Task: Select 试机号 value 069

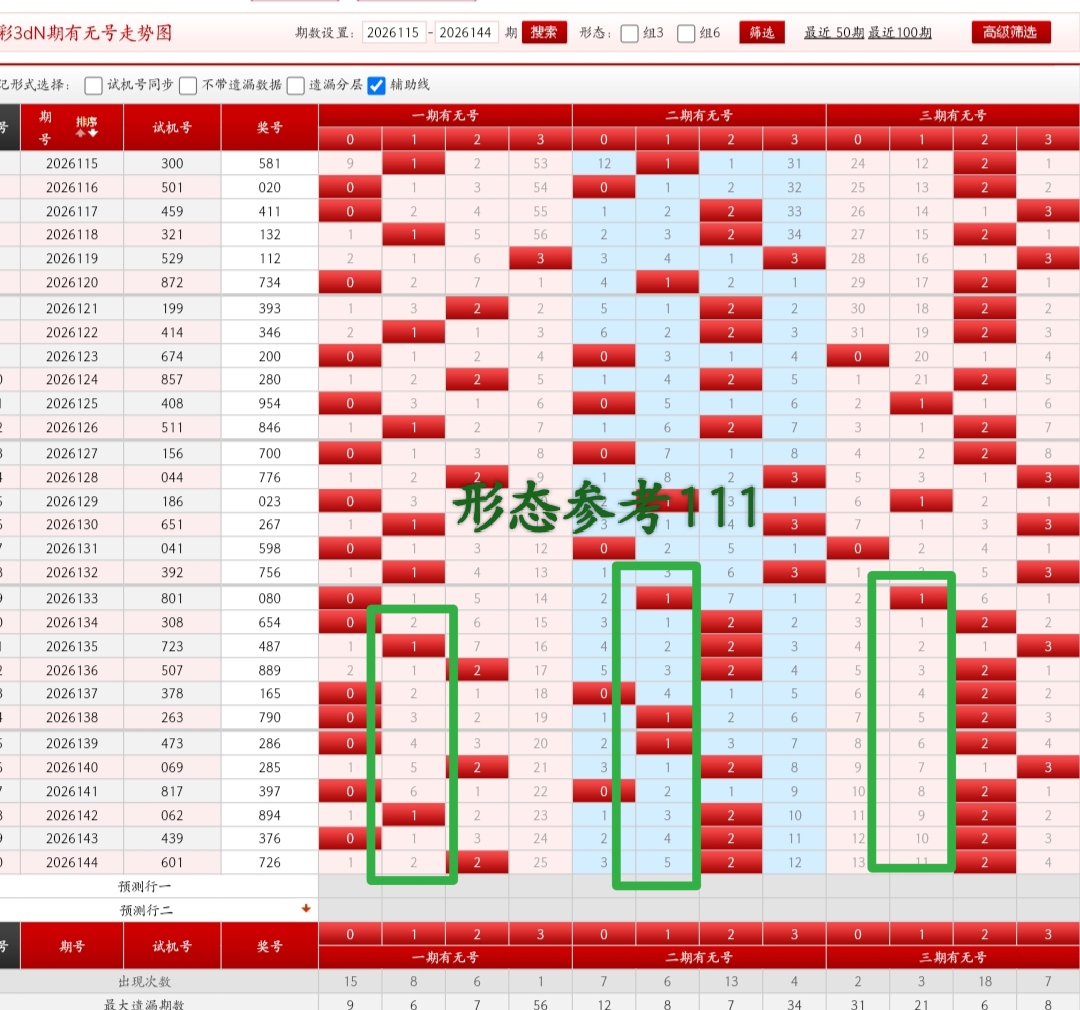Action: (x=172, y=767)
